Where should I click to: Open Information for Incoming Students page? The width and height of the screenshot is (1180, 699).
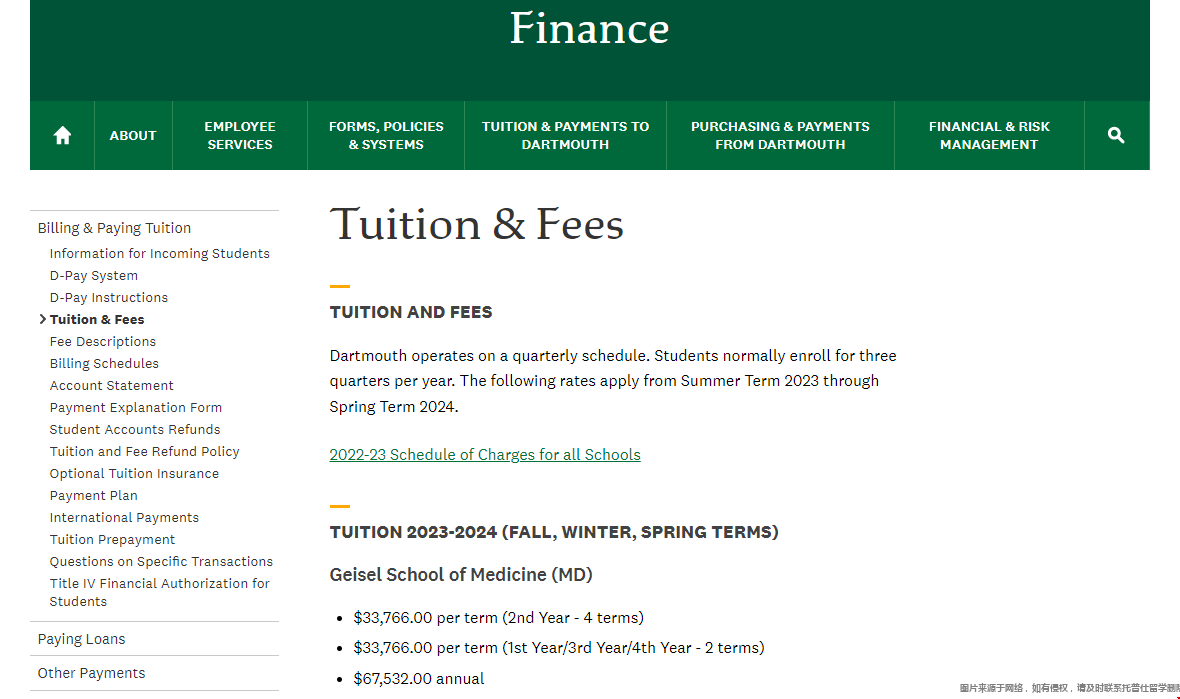tap(160, 254)
